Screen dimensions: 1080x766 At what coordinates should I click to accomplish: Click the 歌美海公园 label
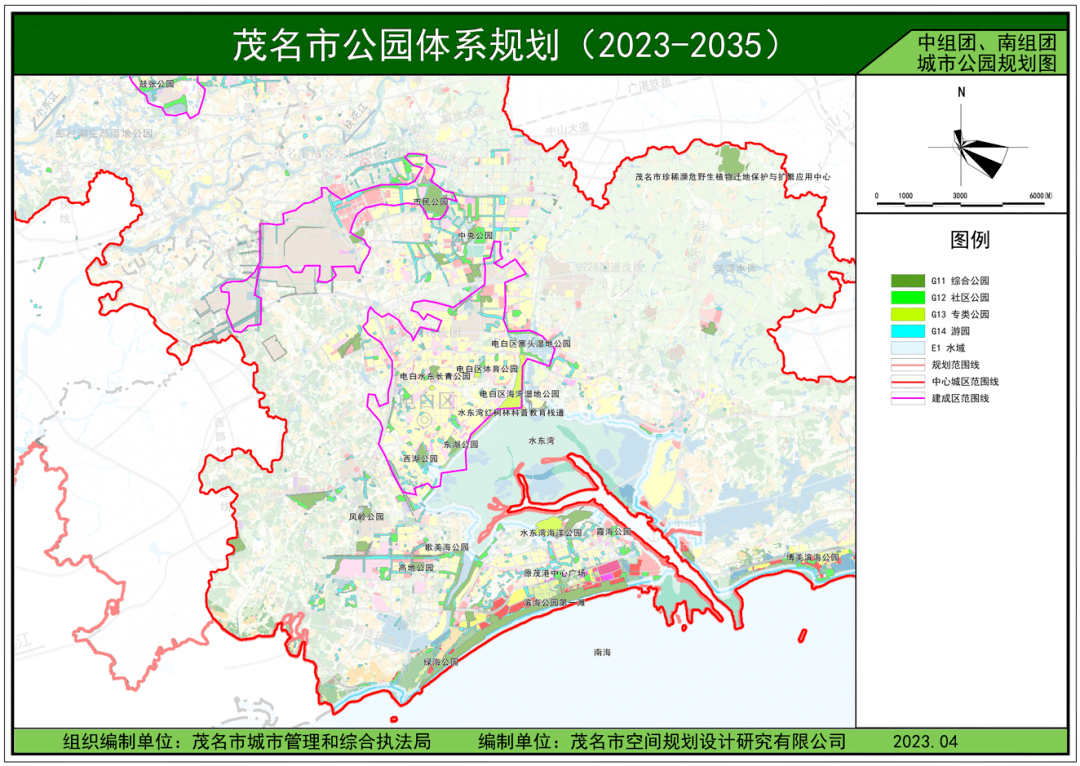pyautogui.click(x=446, y=547)
